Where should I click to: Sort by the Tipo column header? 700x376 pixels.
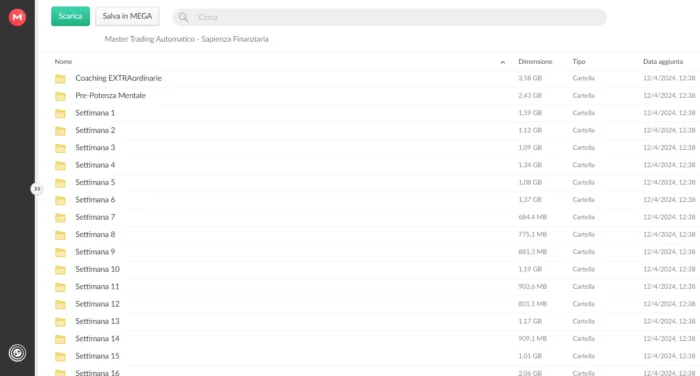click(579, 62)
